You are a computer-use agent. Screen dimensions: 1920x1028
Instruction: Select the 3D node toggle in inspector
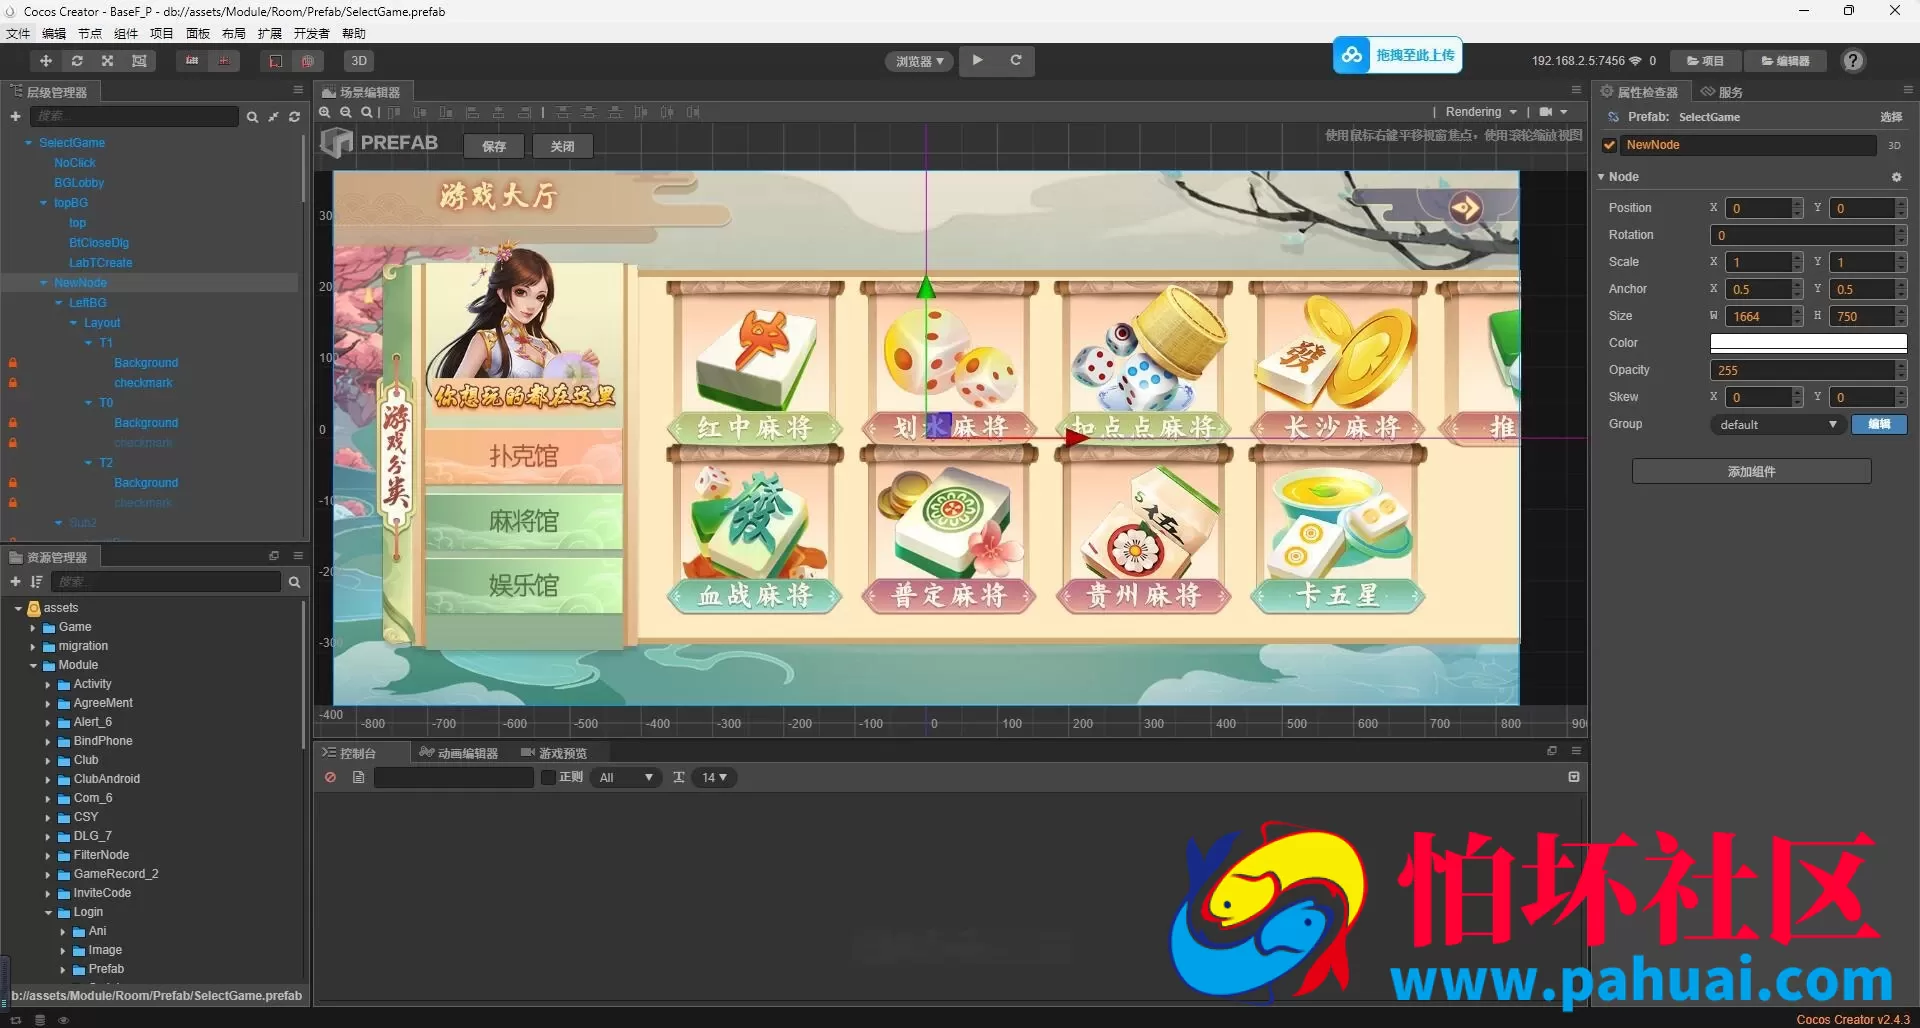tap(1894, 146)
